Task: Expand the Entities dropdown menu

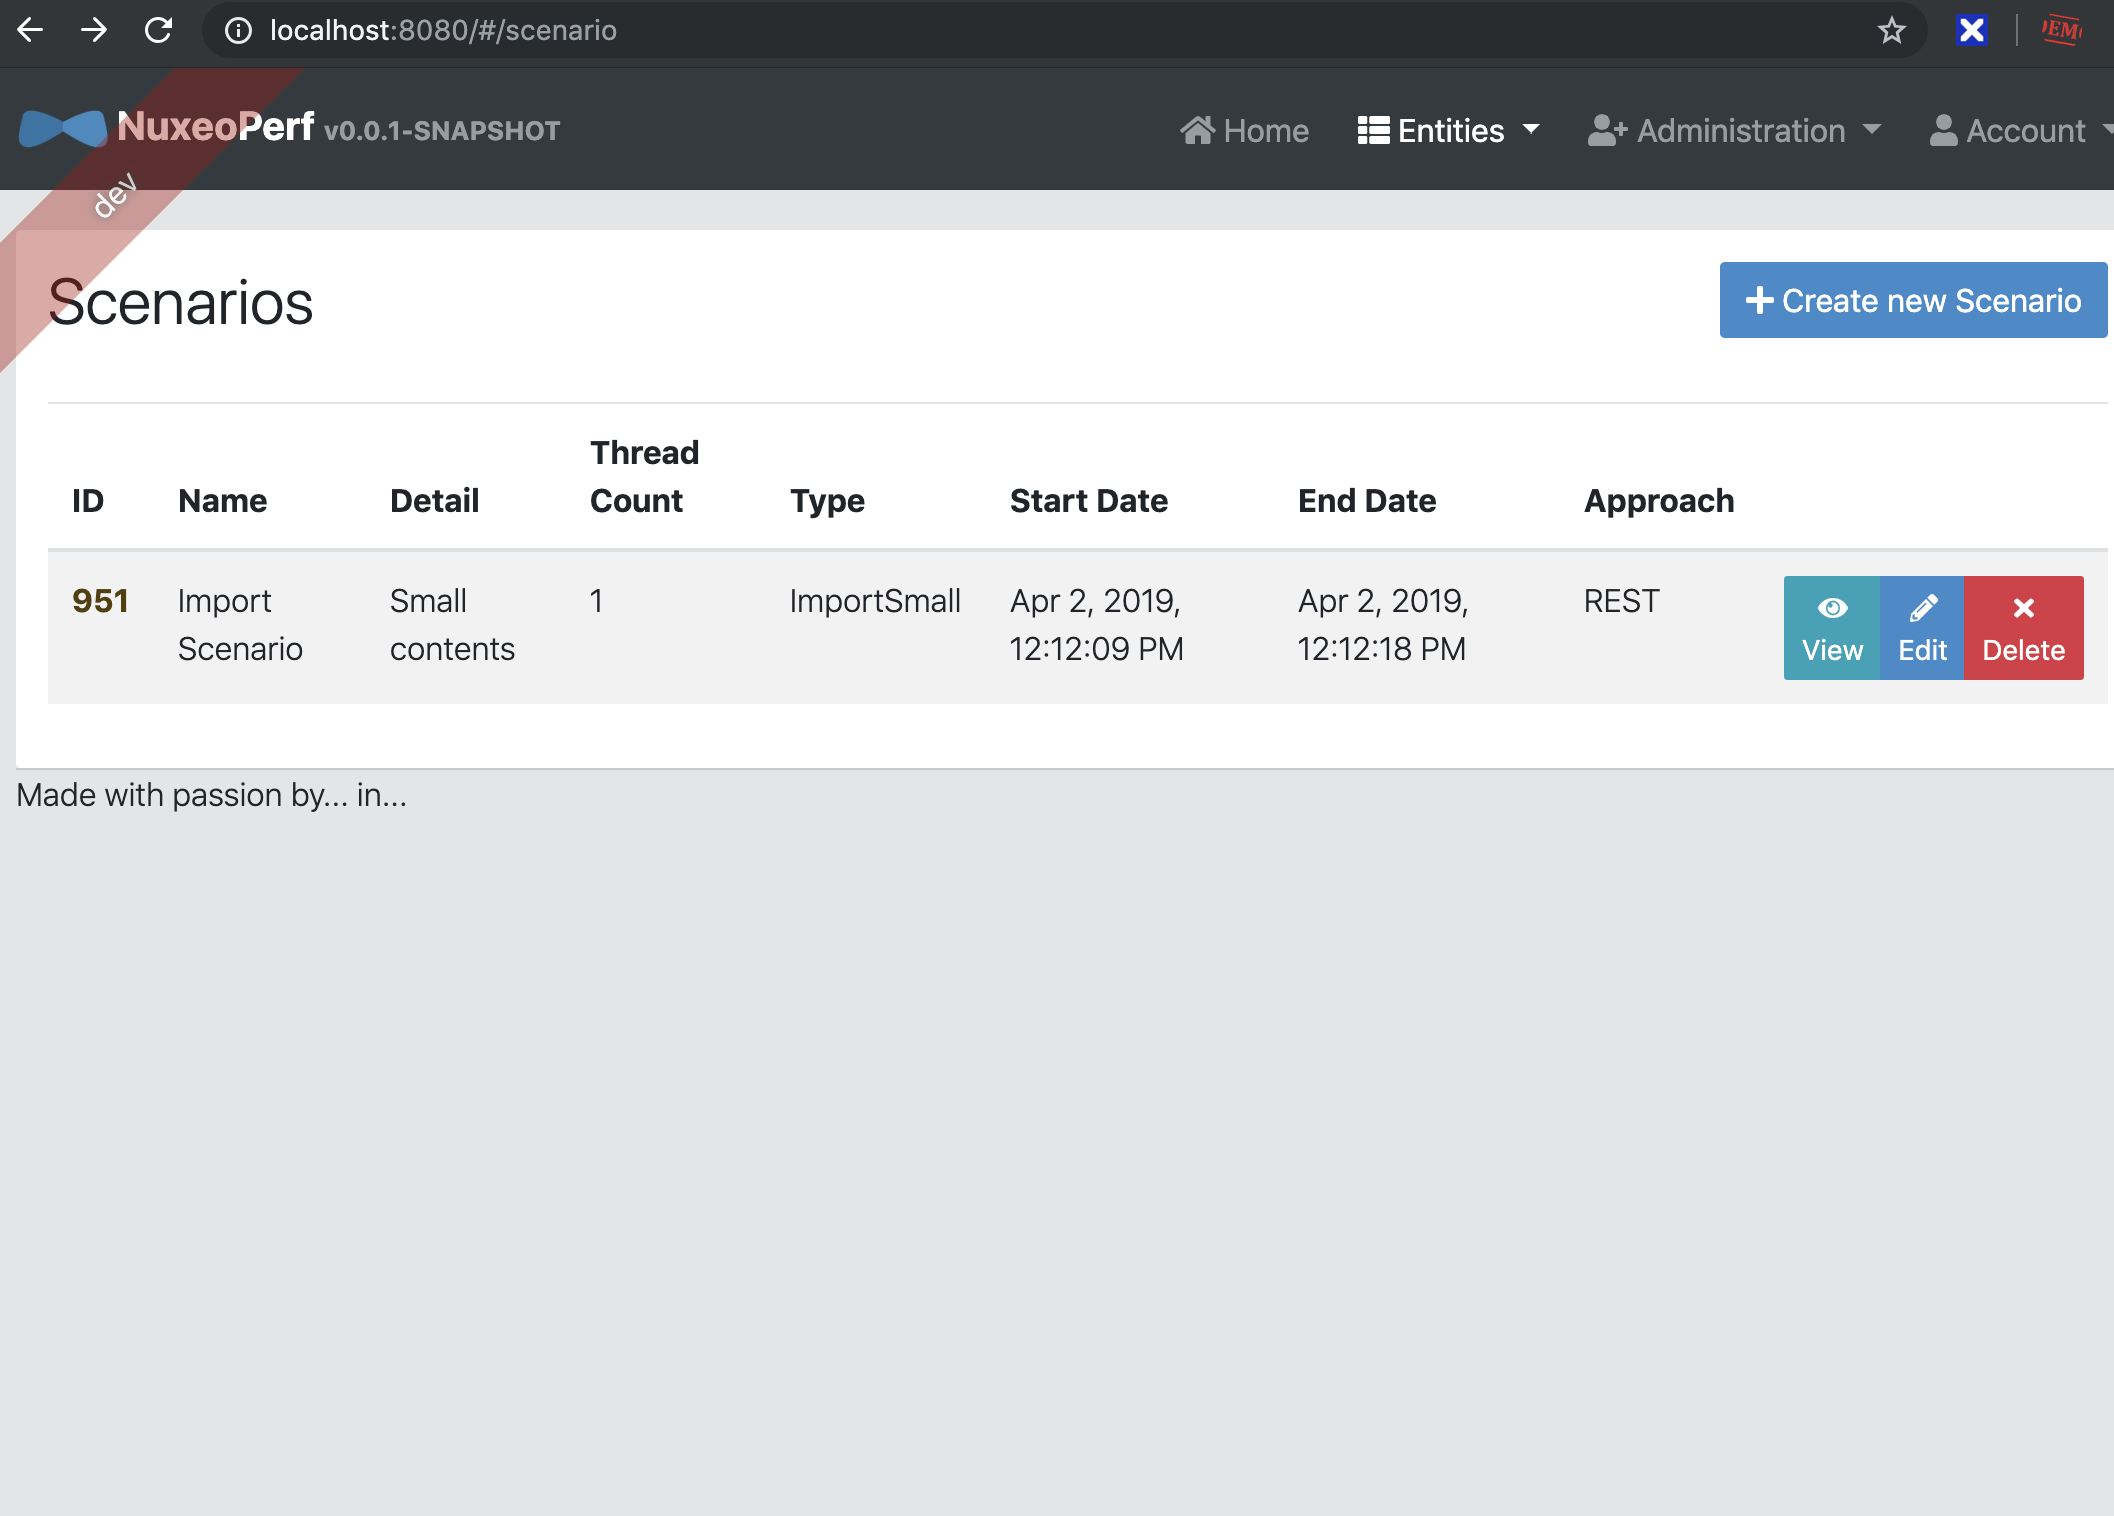Action: pyautogui.click(x=1448, y=130)
